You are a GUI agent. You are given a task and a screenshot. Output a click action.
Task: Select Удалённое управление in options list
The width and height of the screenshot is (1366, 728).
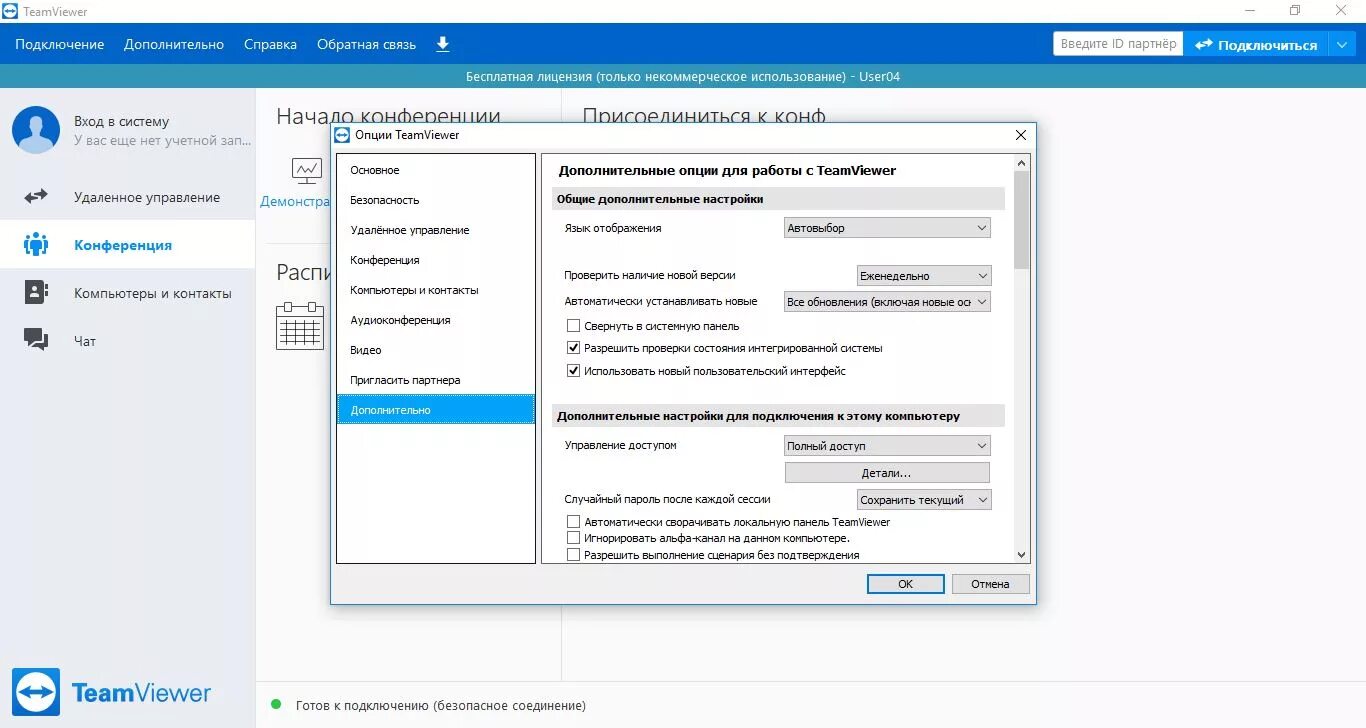coord(436,230)
